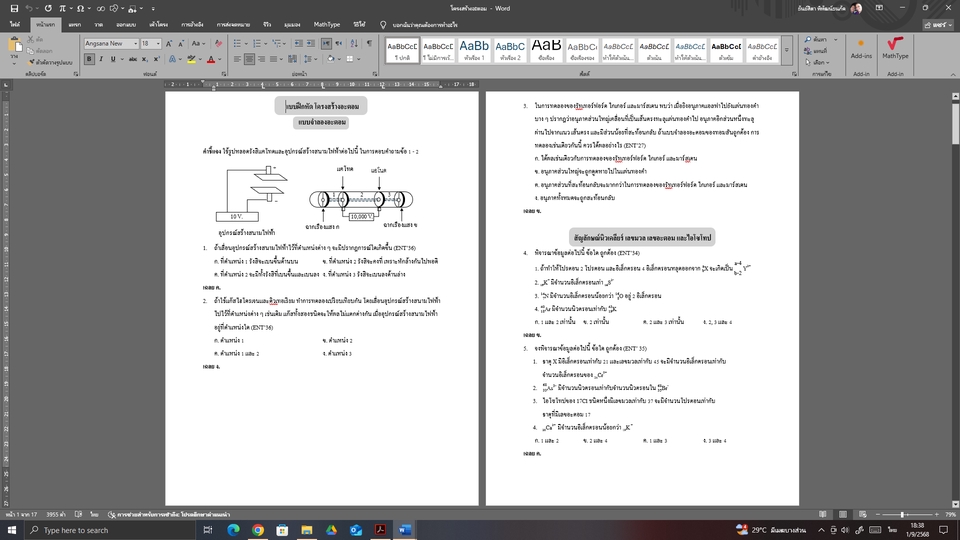Toggle Italic formatting
Viewport: 960px width, 540px height.
pyautogui.click(x=99, y=61)
